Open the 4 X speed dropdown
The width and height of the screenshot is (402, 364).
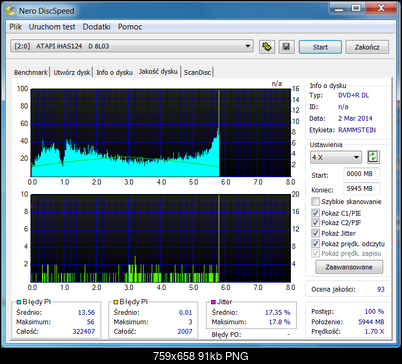click(x=336, y=157)
